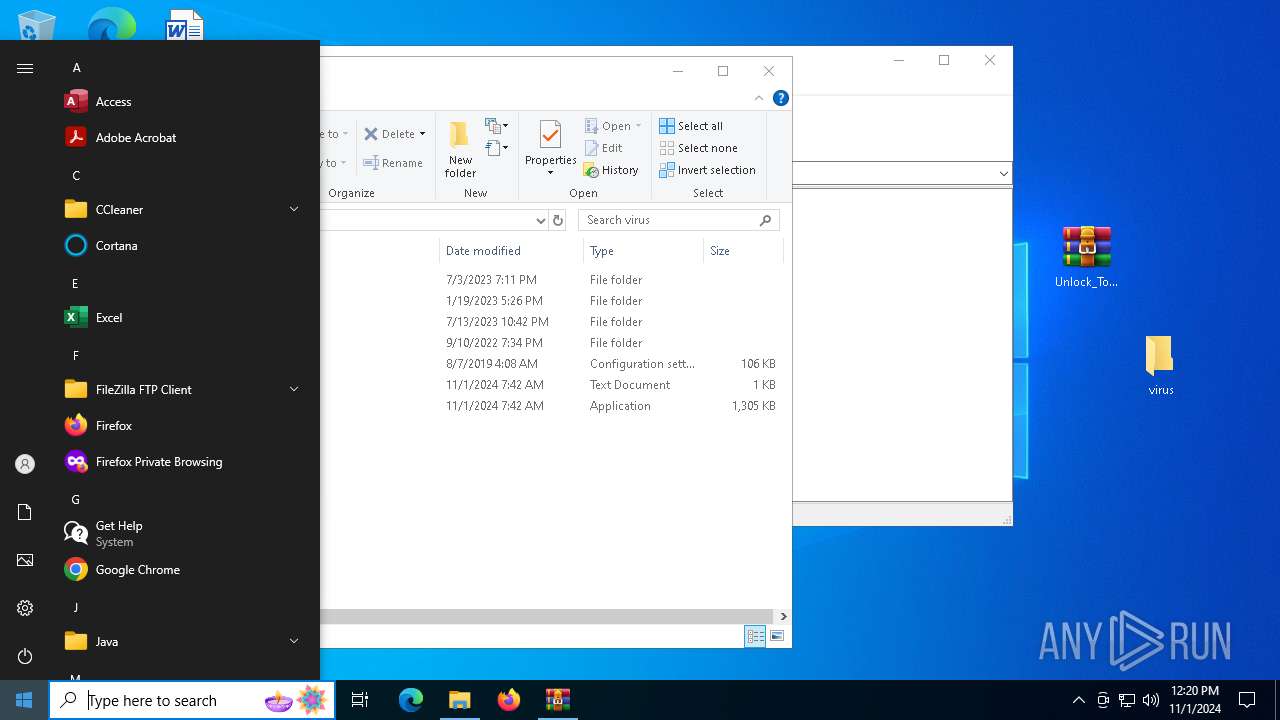This screenshot has width=1280, height=720.
Task: Sort by Size column header
Action: [x=743, y=251]
